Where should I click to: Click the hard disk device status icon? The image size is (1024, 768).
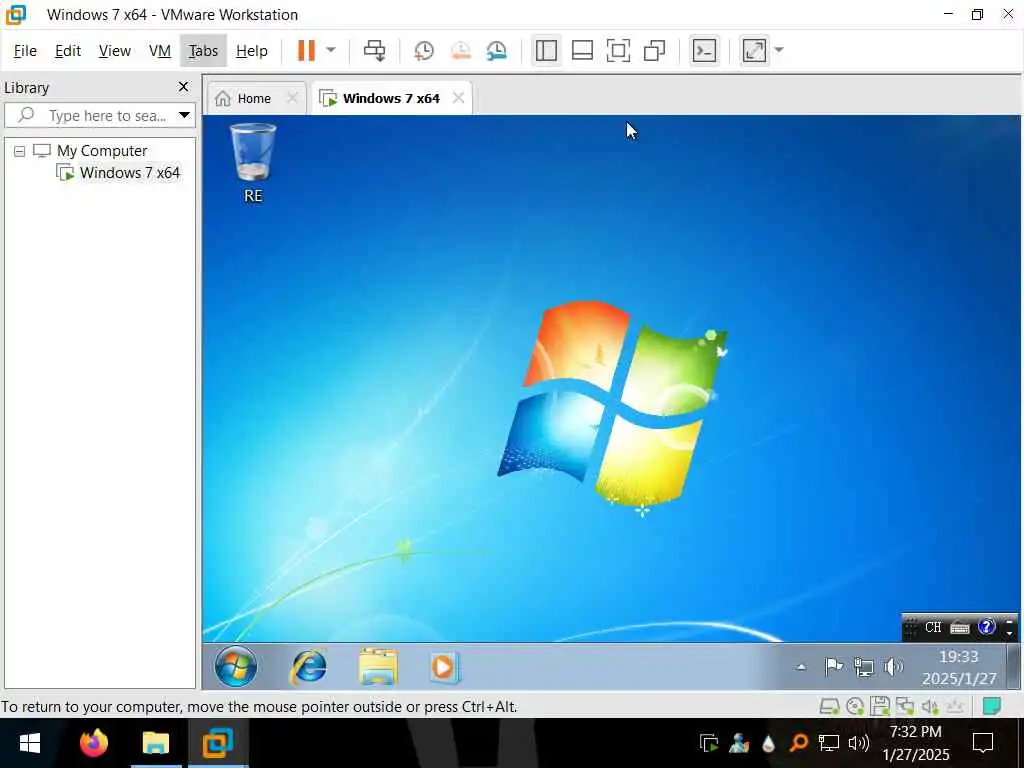829,706
